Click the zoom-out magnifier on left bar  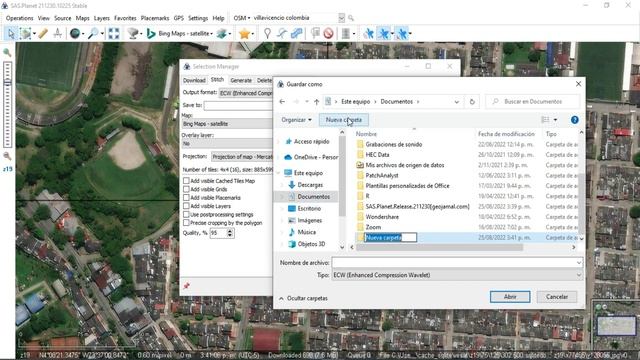click(x=7, y=156)
